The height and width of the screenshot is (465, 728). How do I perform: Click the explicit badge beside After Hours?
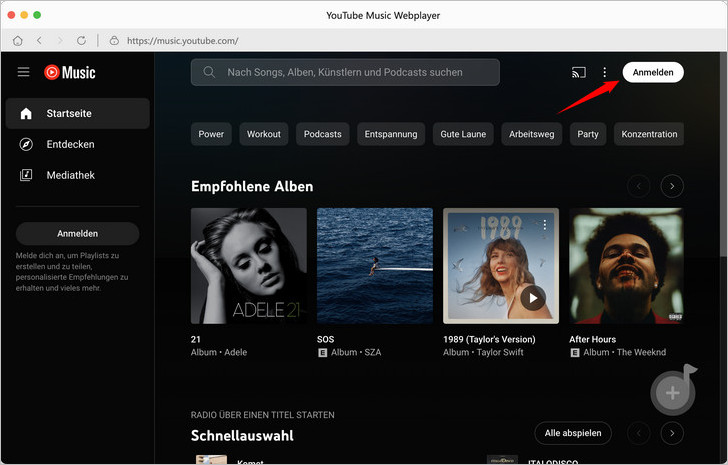pyautogui.click(x=575, y=353)
